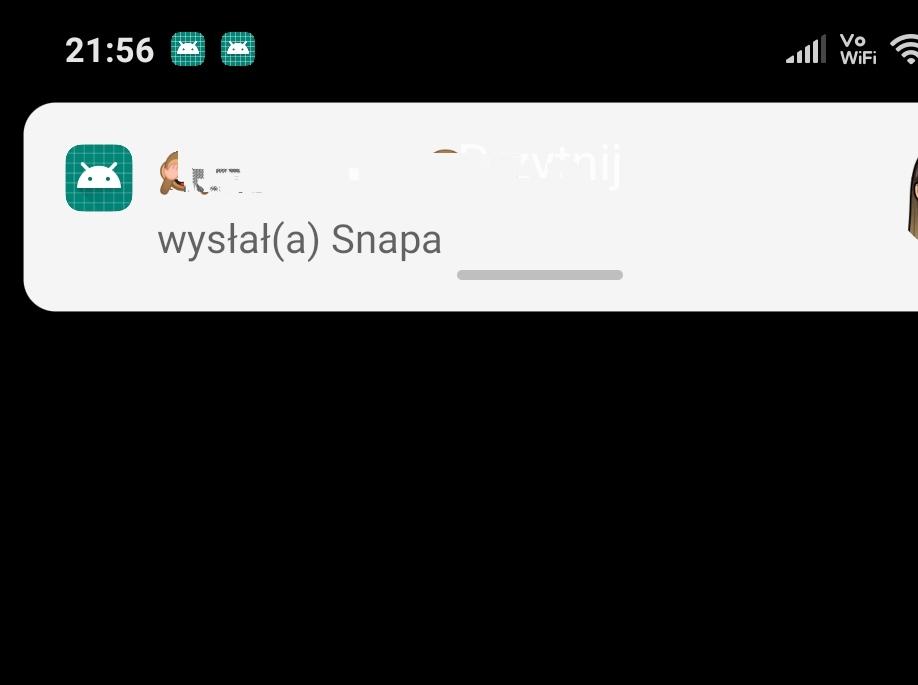This screenshot has height=685, width=918.
Task: Tap the word "wysłał(a)" in notification
Action: 238,241
